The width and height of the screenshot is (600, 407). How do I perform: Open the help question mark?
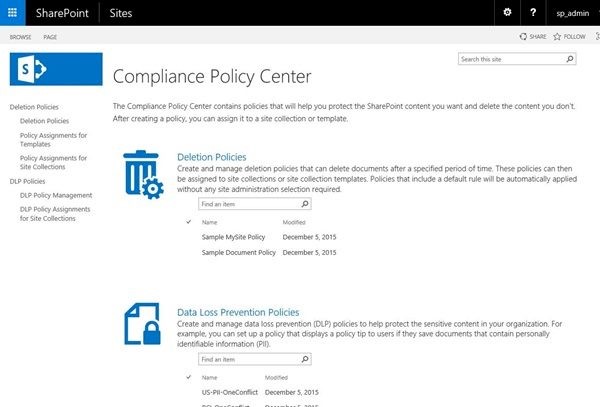point(533,13)
